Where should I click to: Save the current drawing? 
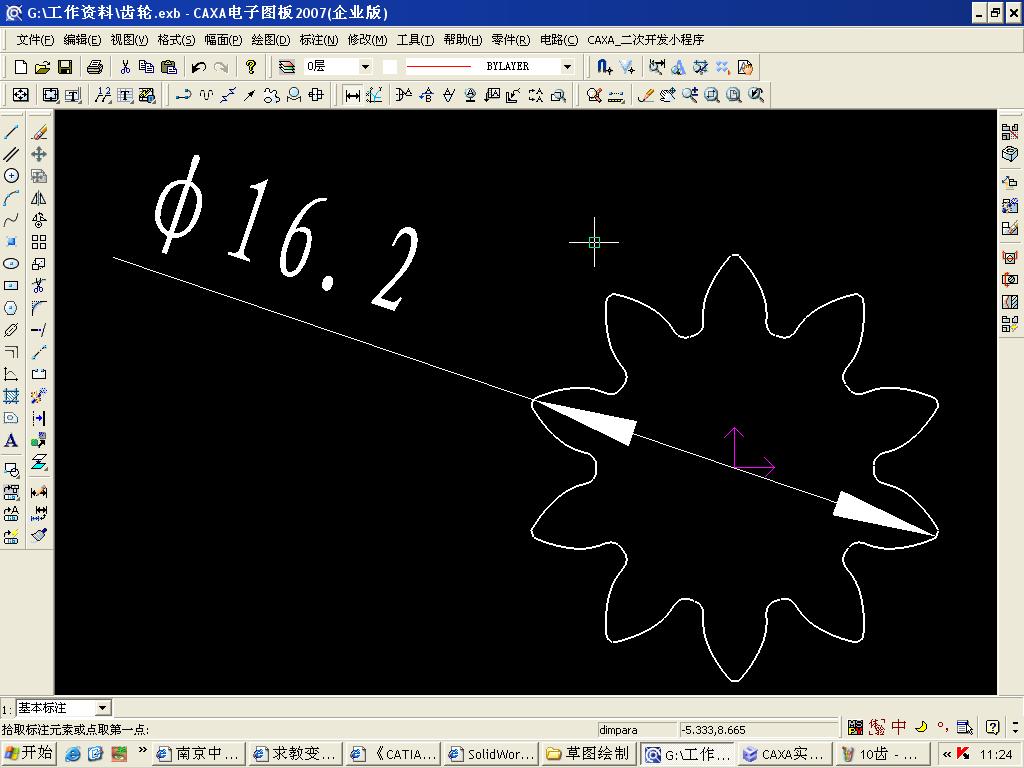pyautogui.click(x=65, y=67)
